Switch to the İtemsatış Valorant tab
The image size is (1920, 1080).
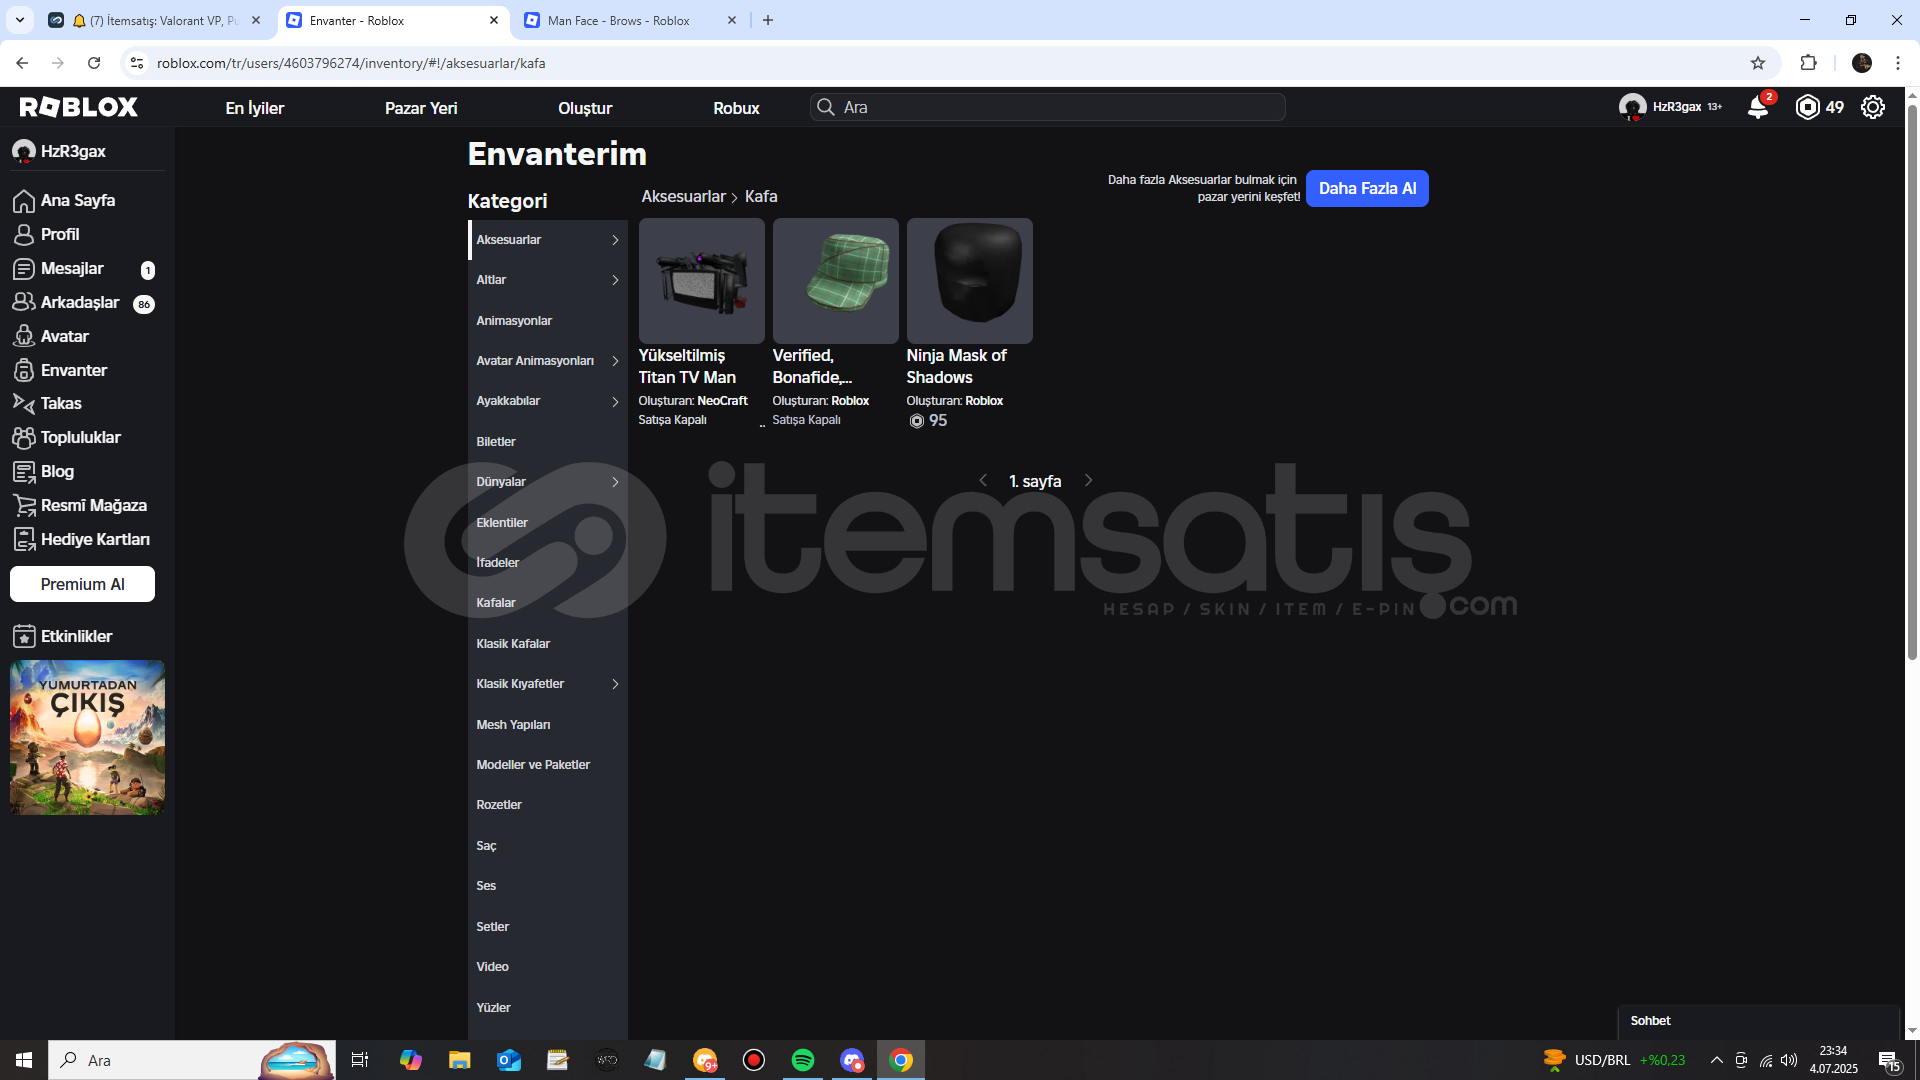[x=155, y=20]
